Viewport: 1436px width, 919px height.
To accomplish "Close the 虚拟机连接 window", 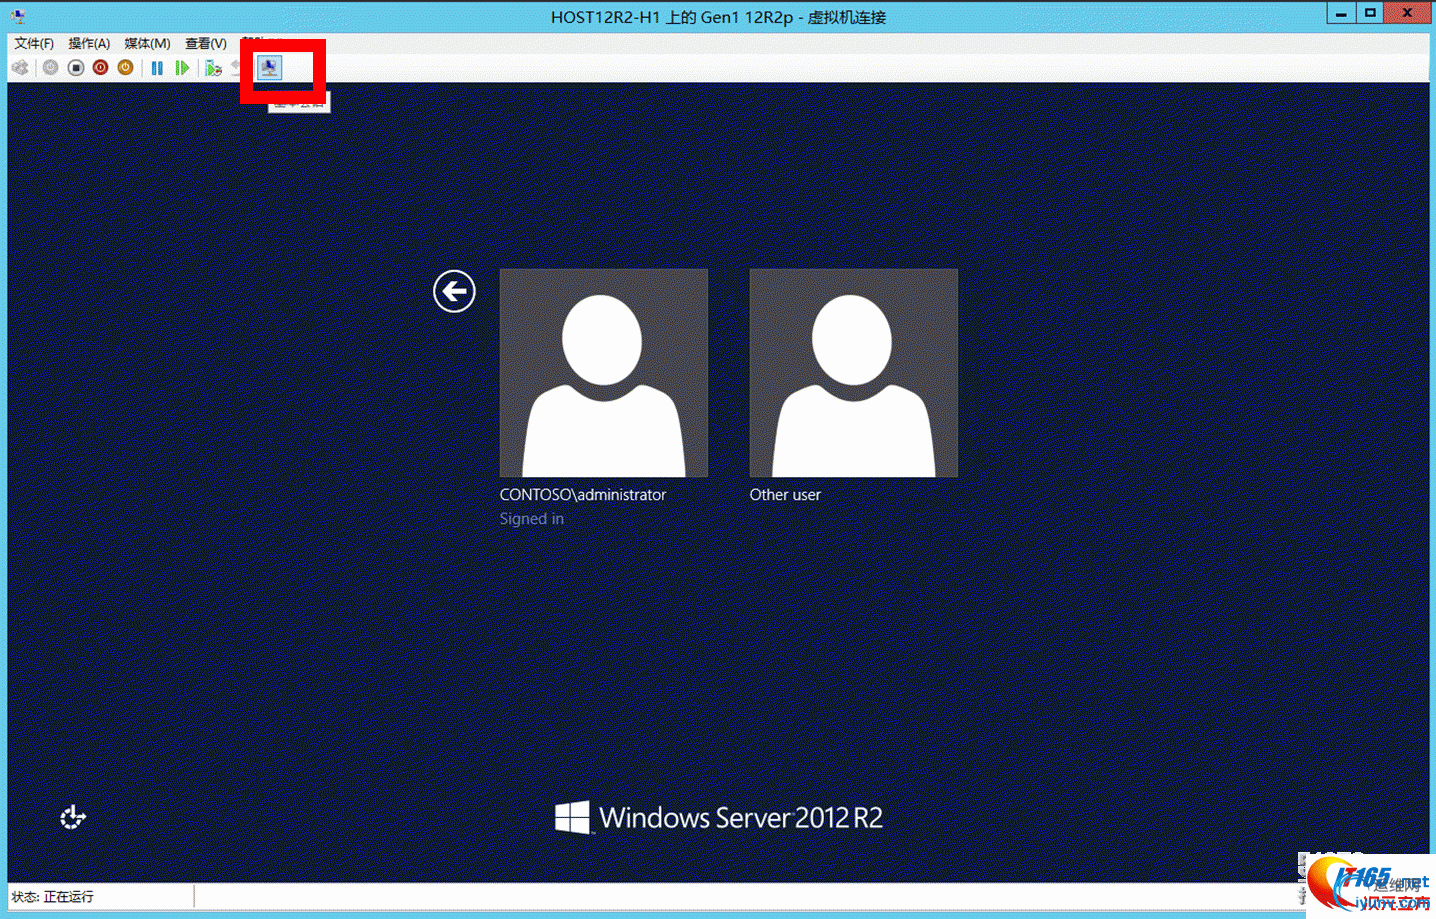I will [x=1408, y=13].
